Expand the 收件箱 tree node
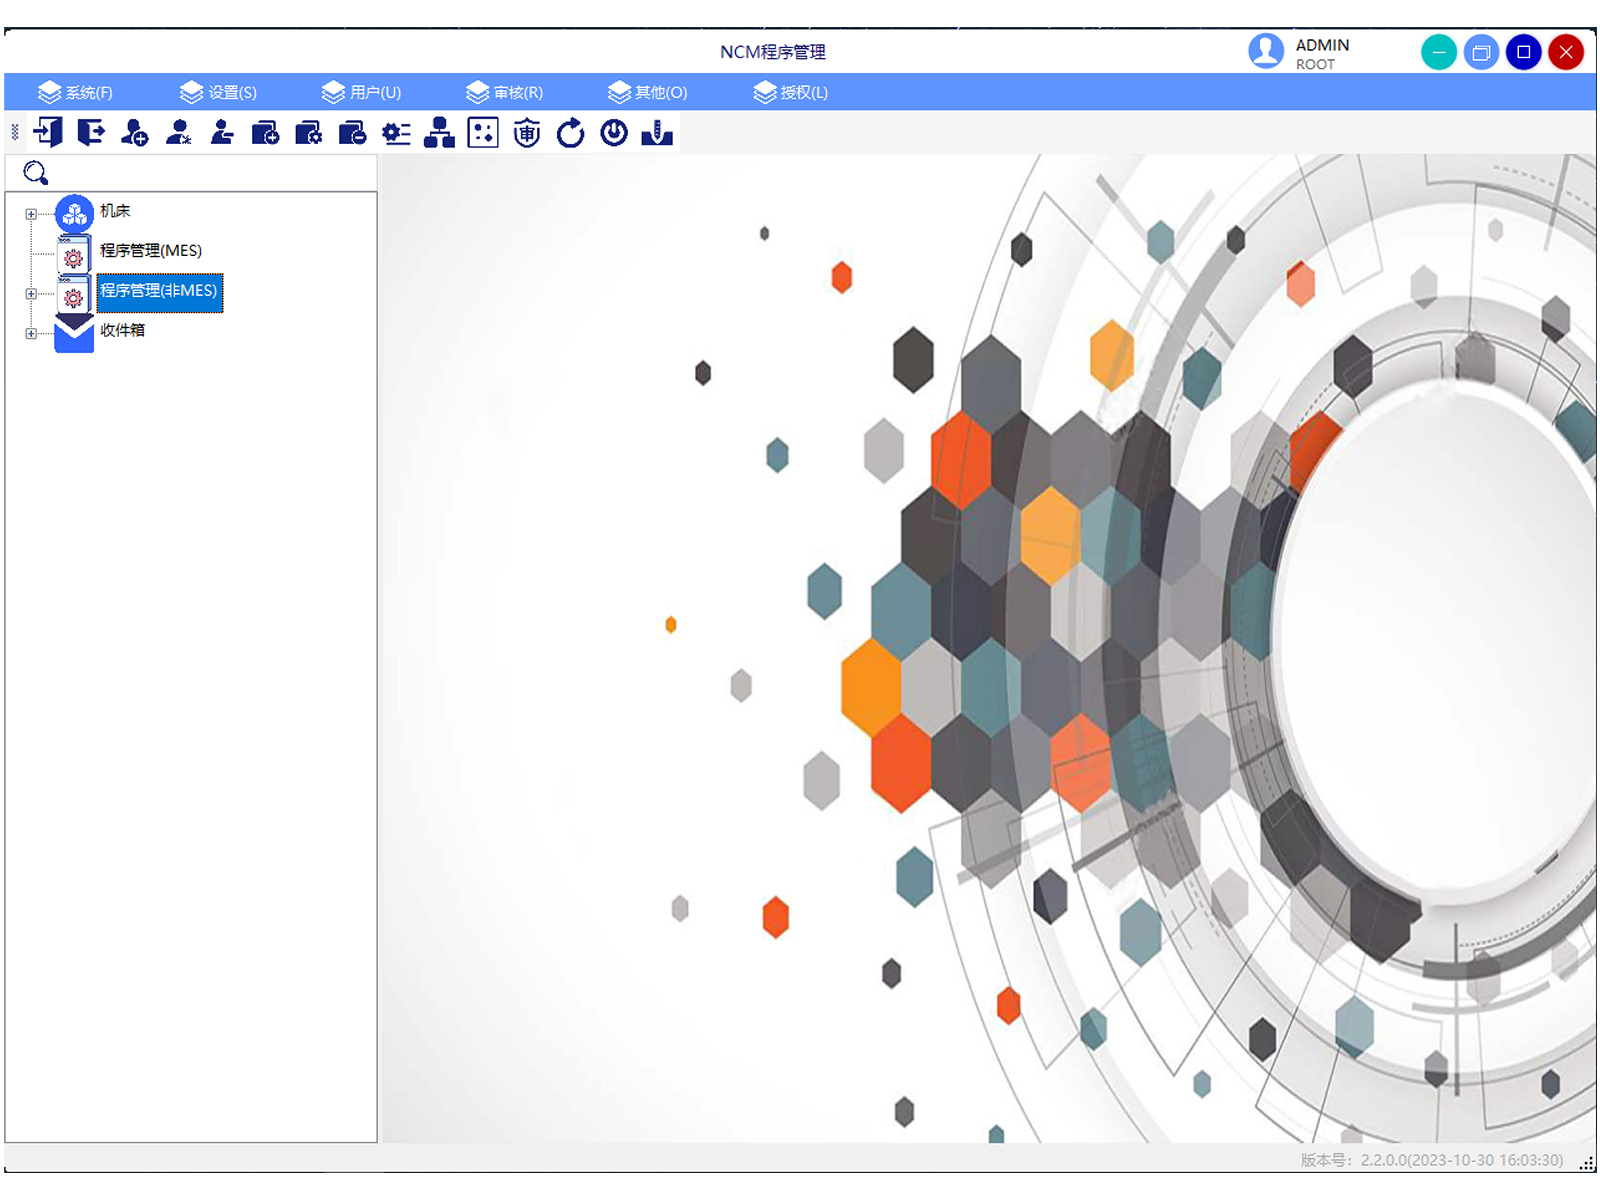The image size is (1600, 1200). click(x=31, y=334)
